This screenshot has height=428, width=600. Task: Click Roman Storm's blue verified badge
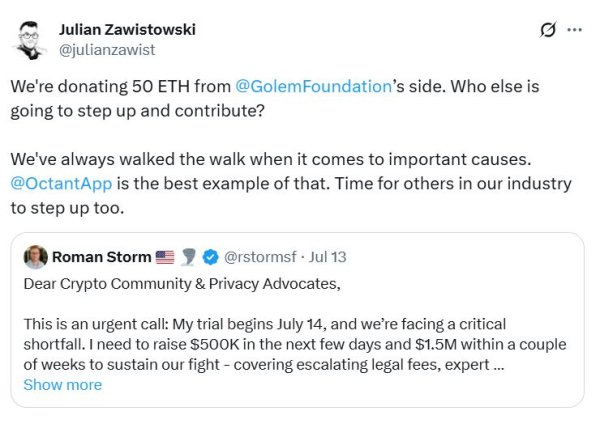tap(210, 257)
